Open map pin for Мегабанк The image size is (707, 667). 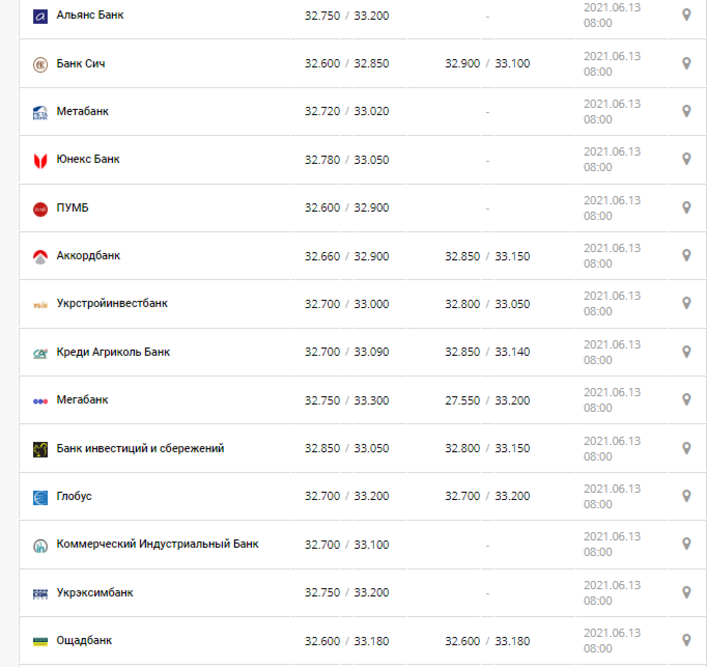686,400
